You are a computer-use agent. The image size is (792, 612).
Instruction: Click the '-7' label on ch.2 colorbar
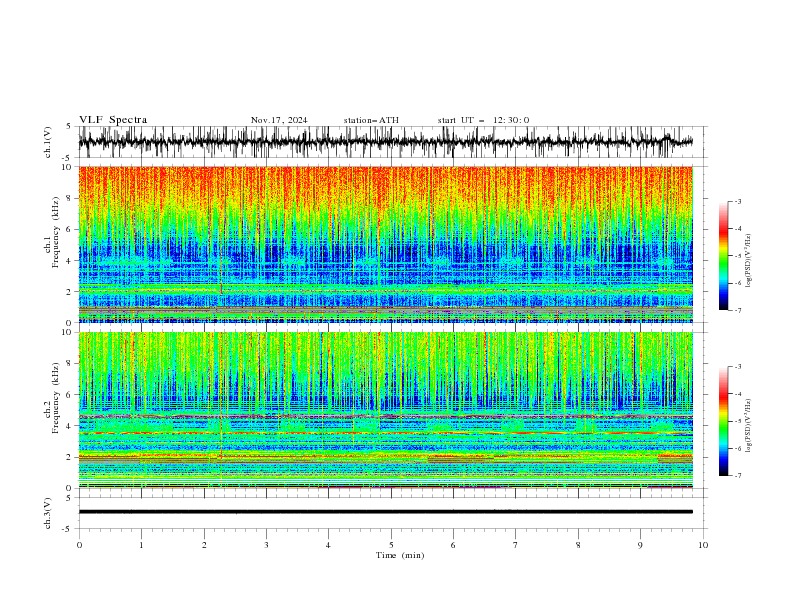pos(737,476)
